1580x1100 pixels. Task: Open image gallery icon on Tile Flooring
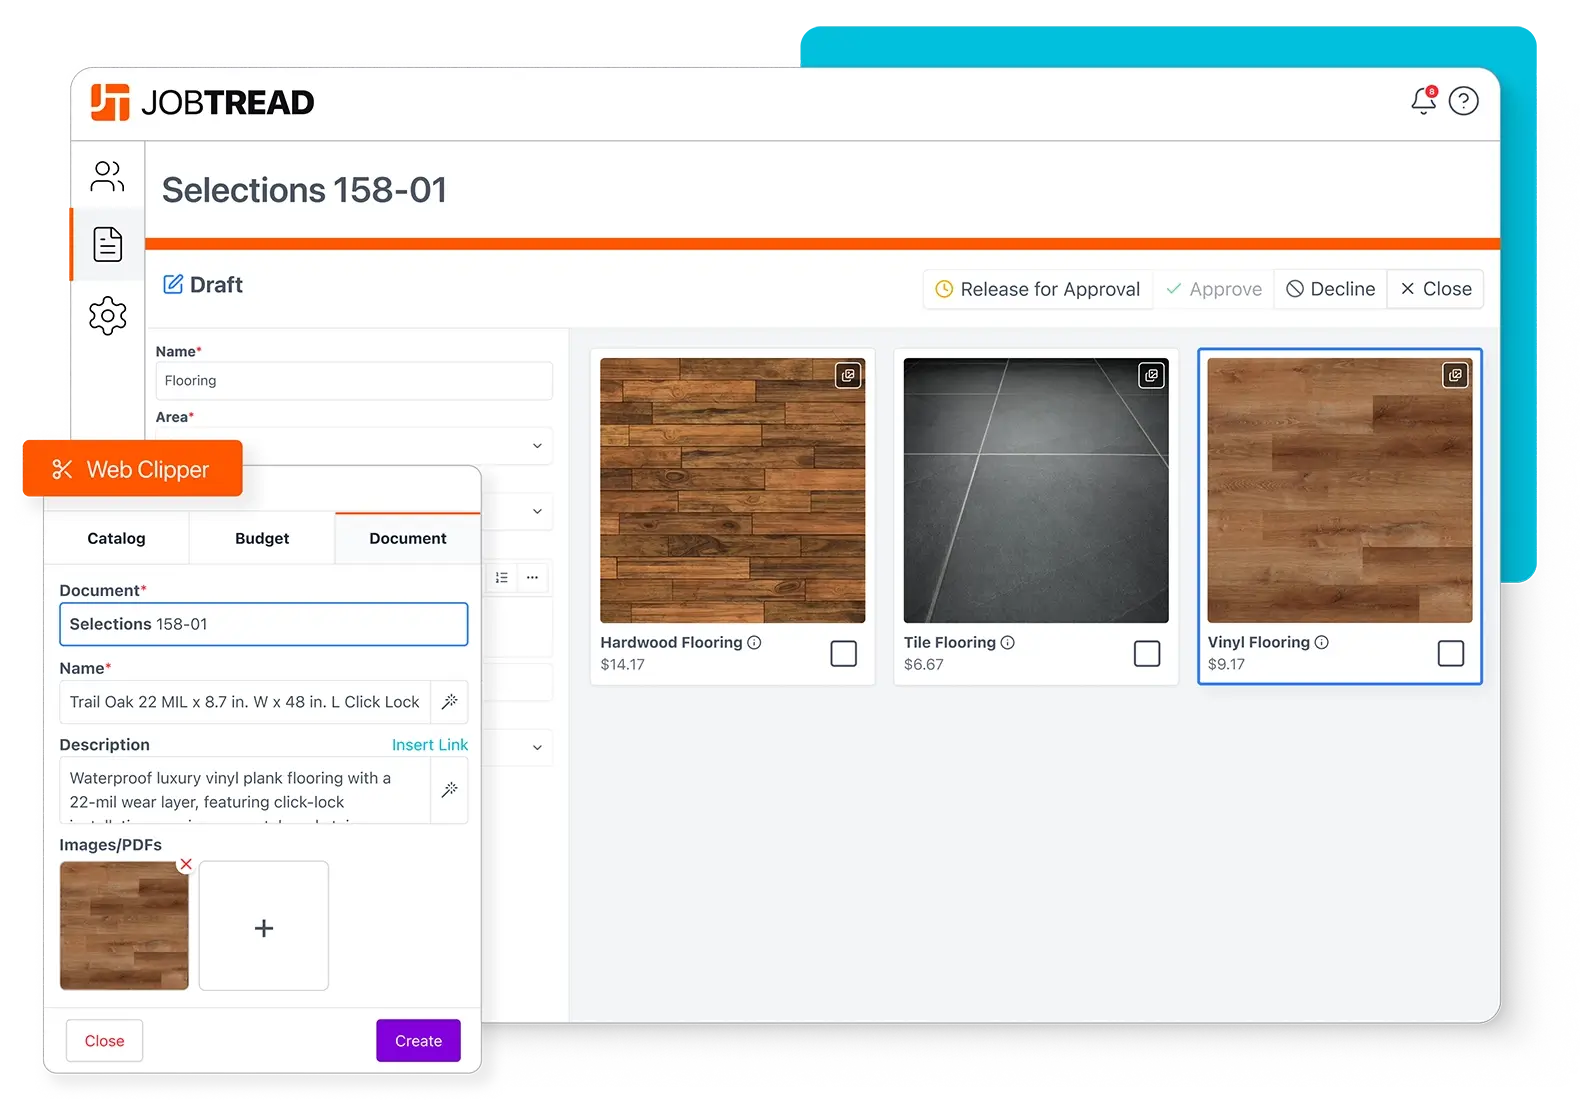pyautogui.click(x=1151, y=375)
